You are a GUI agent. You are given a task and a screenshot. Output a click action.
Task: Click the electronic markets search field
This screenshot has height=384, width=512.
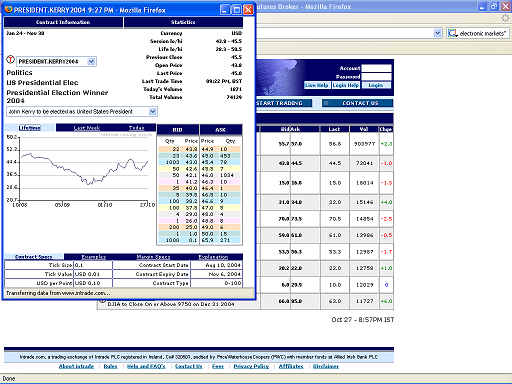pyautogui.click(x=483, y=33)
